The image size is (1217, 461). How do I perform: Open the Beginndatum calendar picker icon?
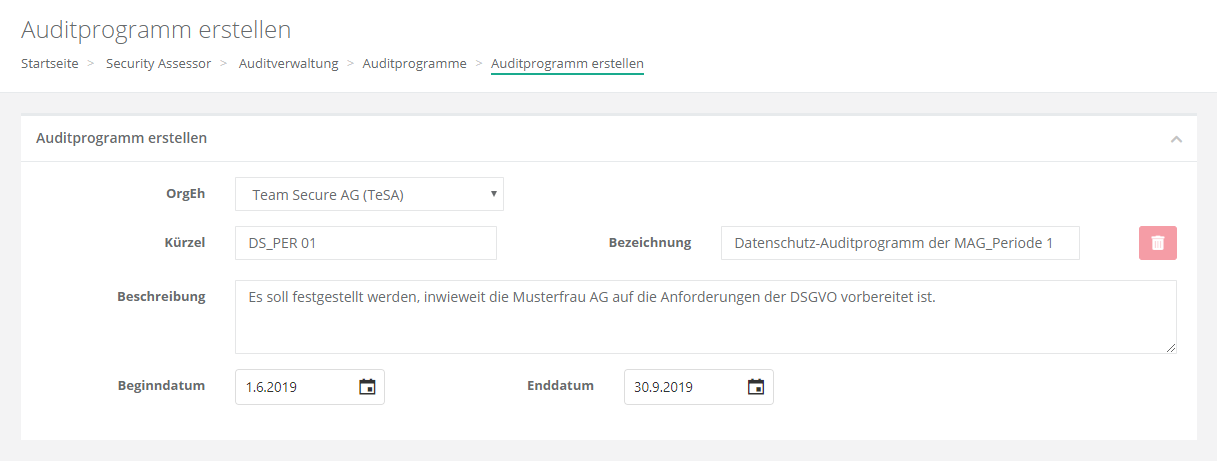pyautogui.click(x=367, y=387)
